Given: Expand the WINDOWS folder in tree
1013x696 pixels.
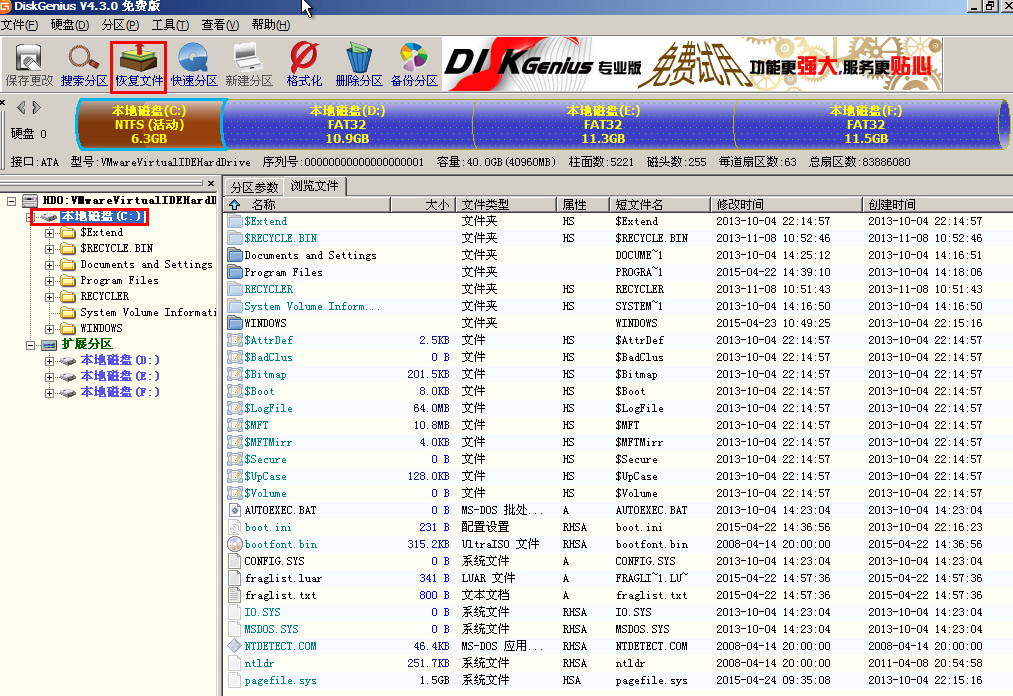Looking at the screenshot, I should tap(50, 328).
